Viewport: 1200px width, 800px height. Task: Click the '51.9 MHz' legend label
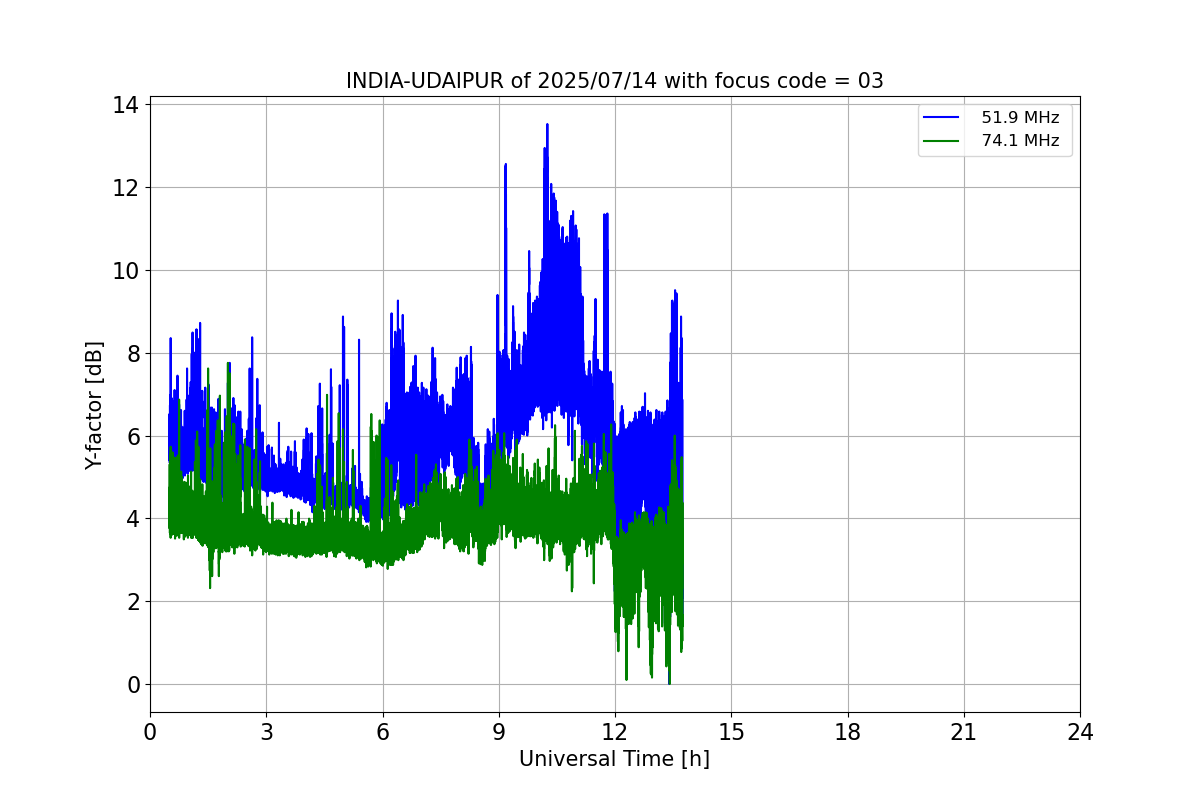1020,118
